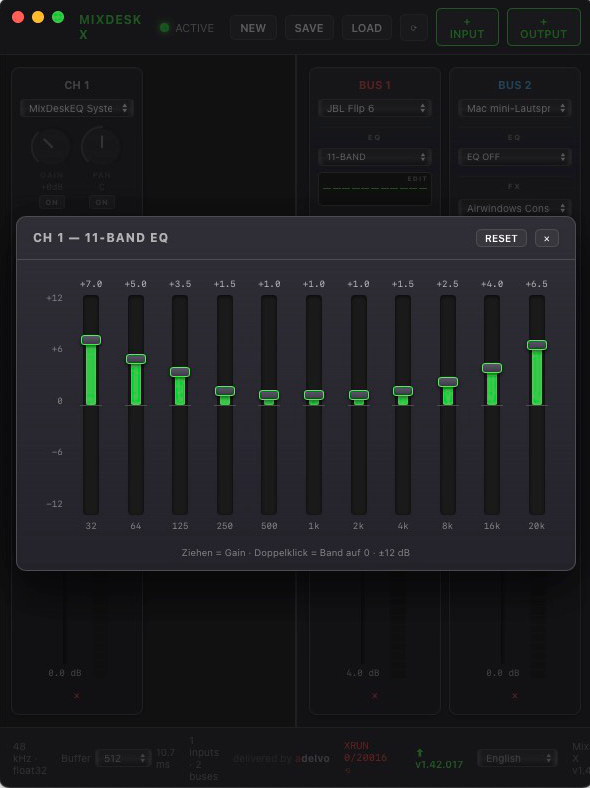Click the green ACTIVE status indicator
The image size is (590, 788).
coord(164,28)
